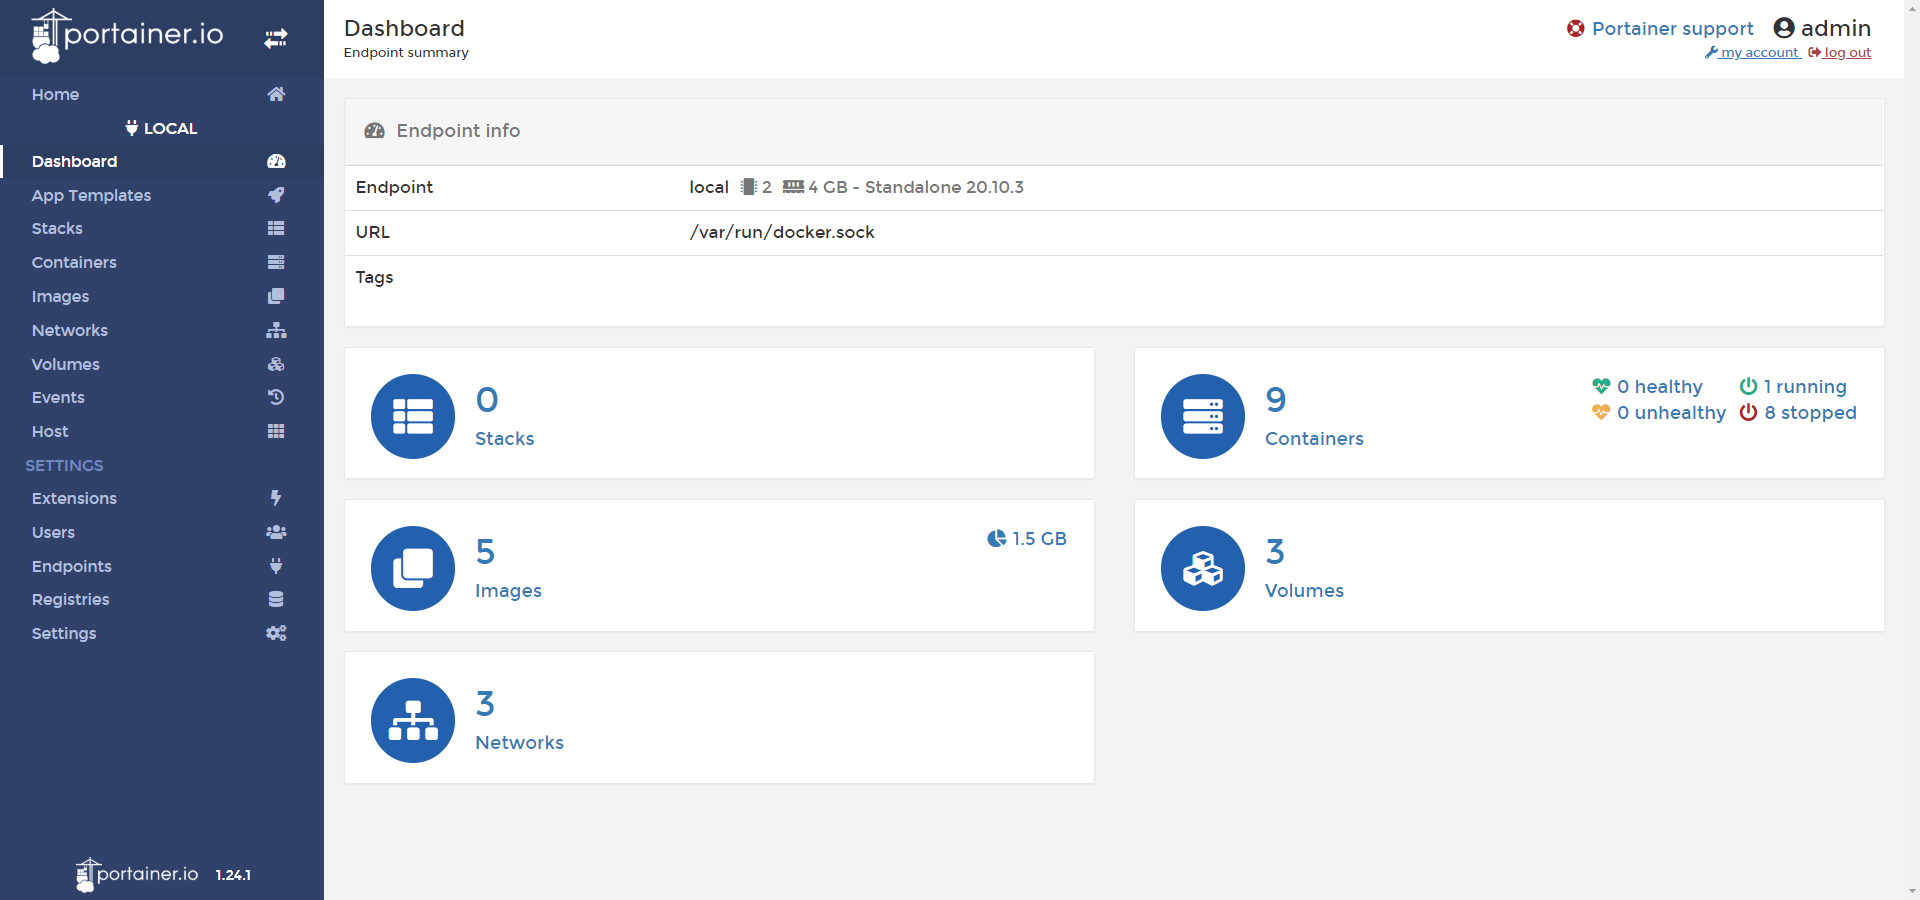This screenshot has height=900, width=1920.
Task: Open the Portainer support link
Action: pyautogui.click(x=1672, y=29)
